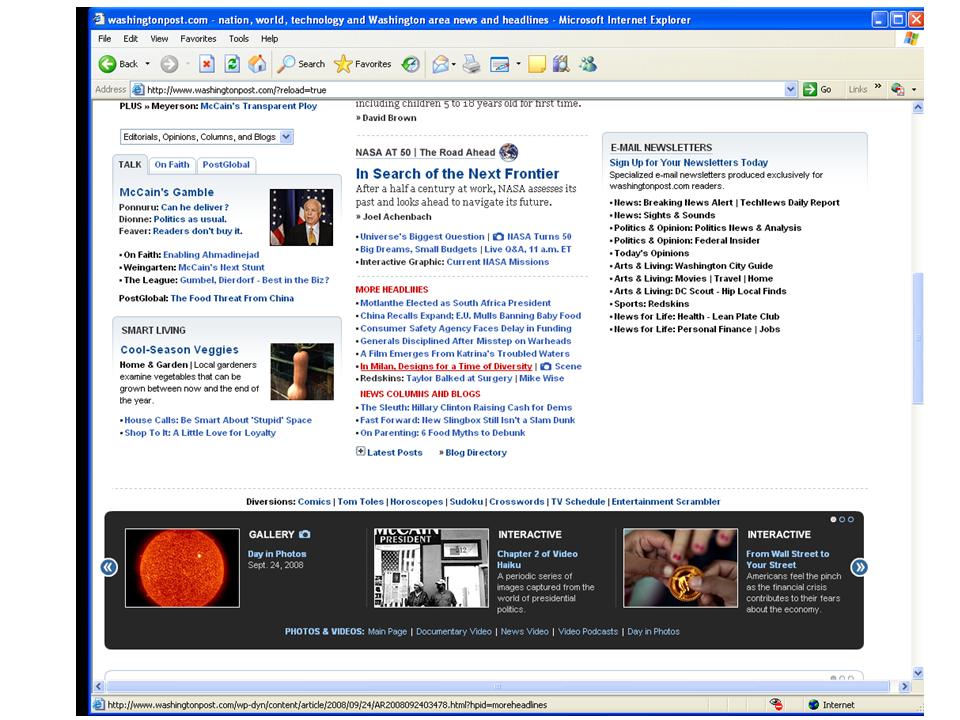The width and height of the screenshot is (960, 720).
Task: Open Favorites star in the toolbar
Action: tap(363, 64)
